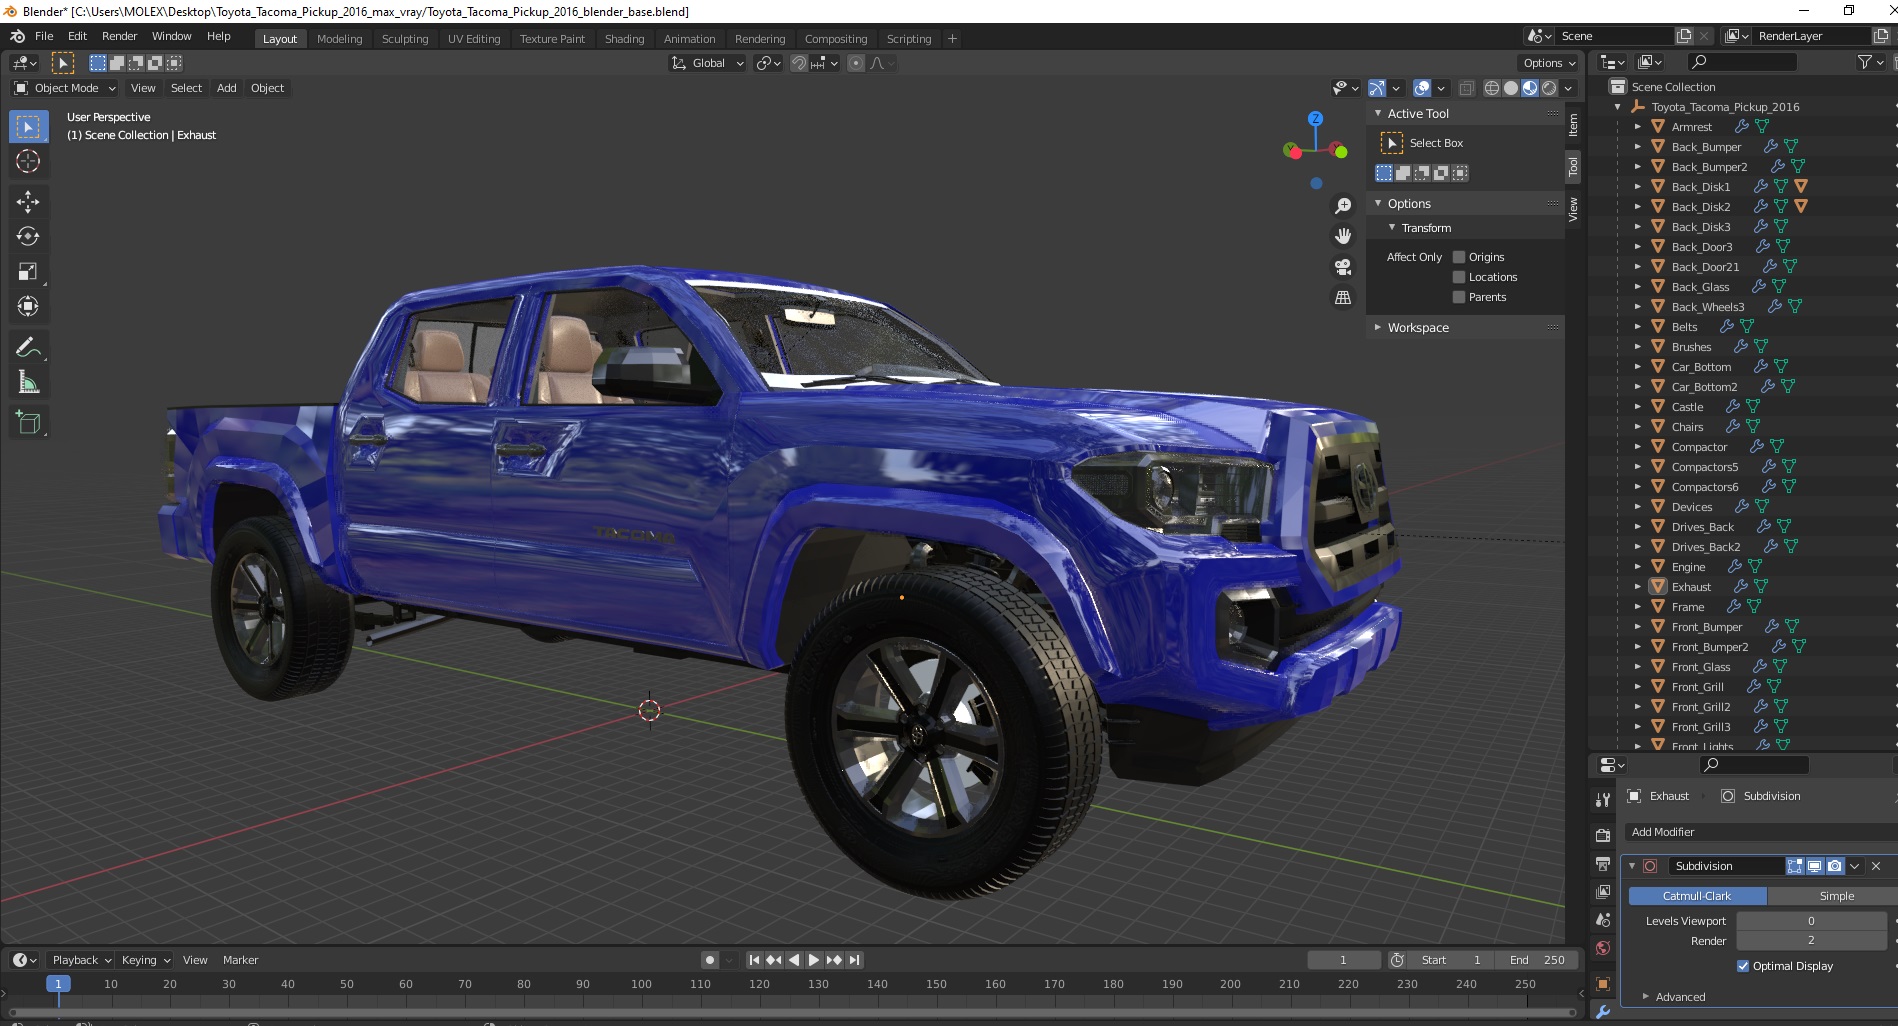Uncheck the Optimal Display checkbox
Viewport: 1898px width, 1026px height.
coord(1743,966)
